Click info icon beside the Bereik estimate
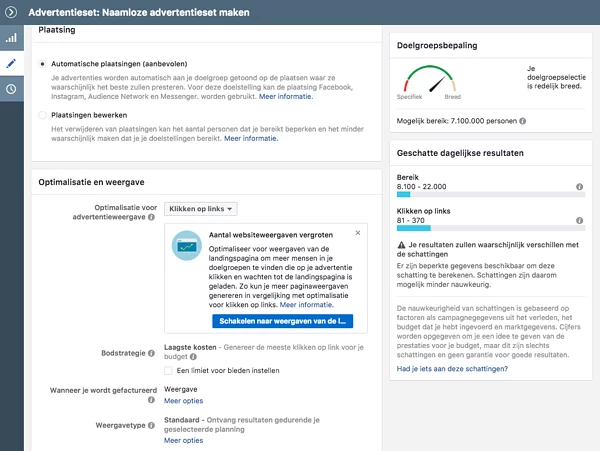Viewport: 600px width, 451px height. pyautogui.click(x=580, y=187)
